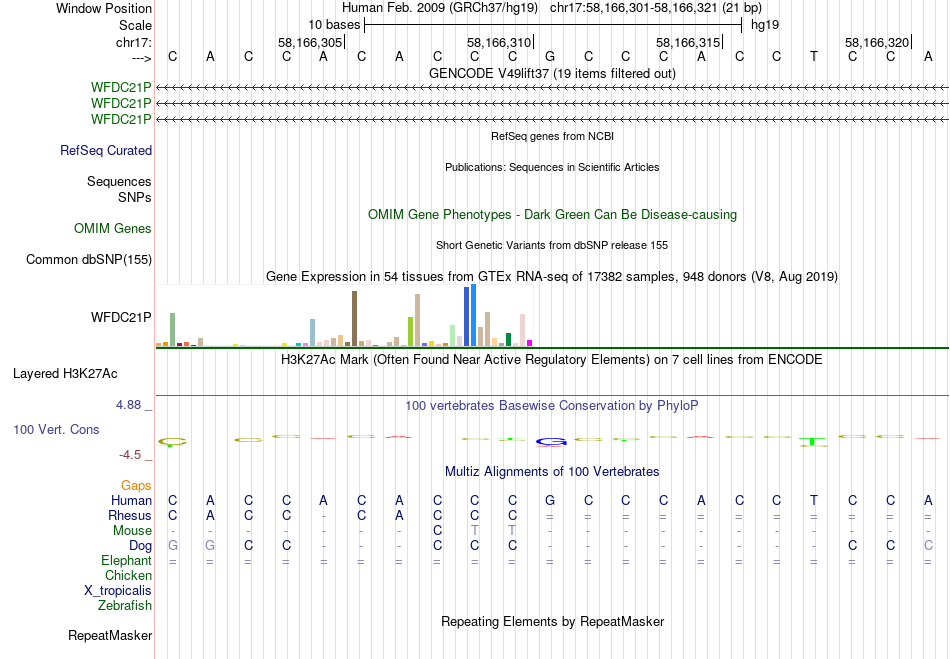Select the Mouse species label
The width and height of the screenshot is (950, 659).
132,531
